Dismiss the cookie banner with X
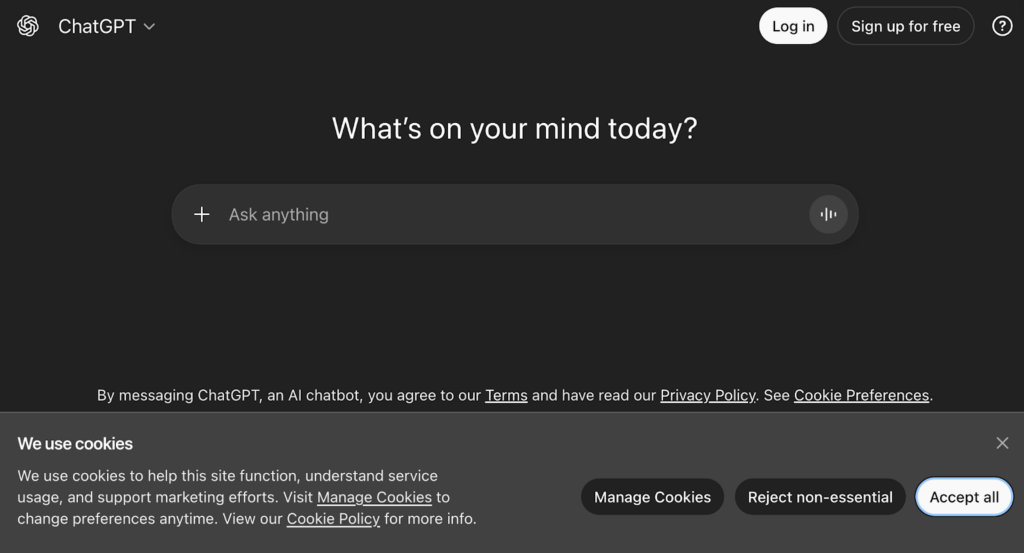 coord(1002,443)
